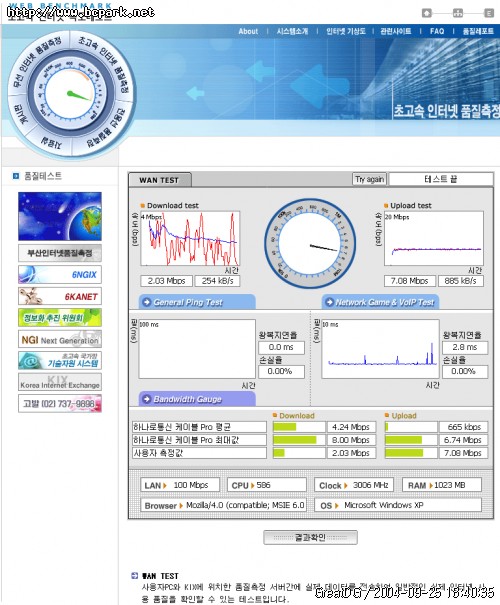Click the green needle gauge in the dial
The height and width of the screenshot is (605, 500).
(x=70, y=94)
